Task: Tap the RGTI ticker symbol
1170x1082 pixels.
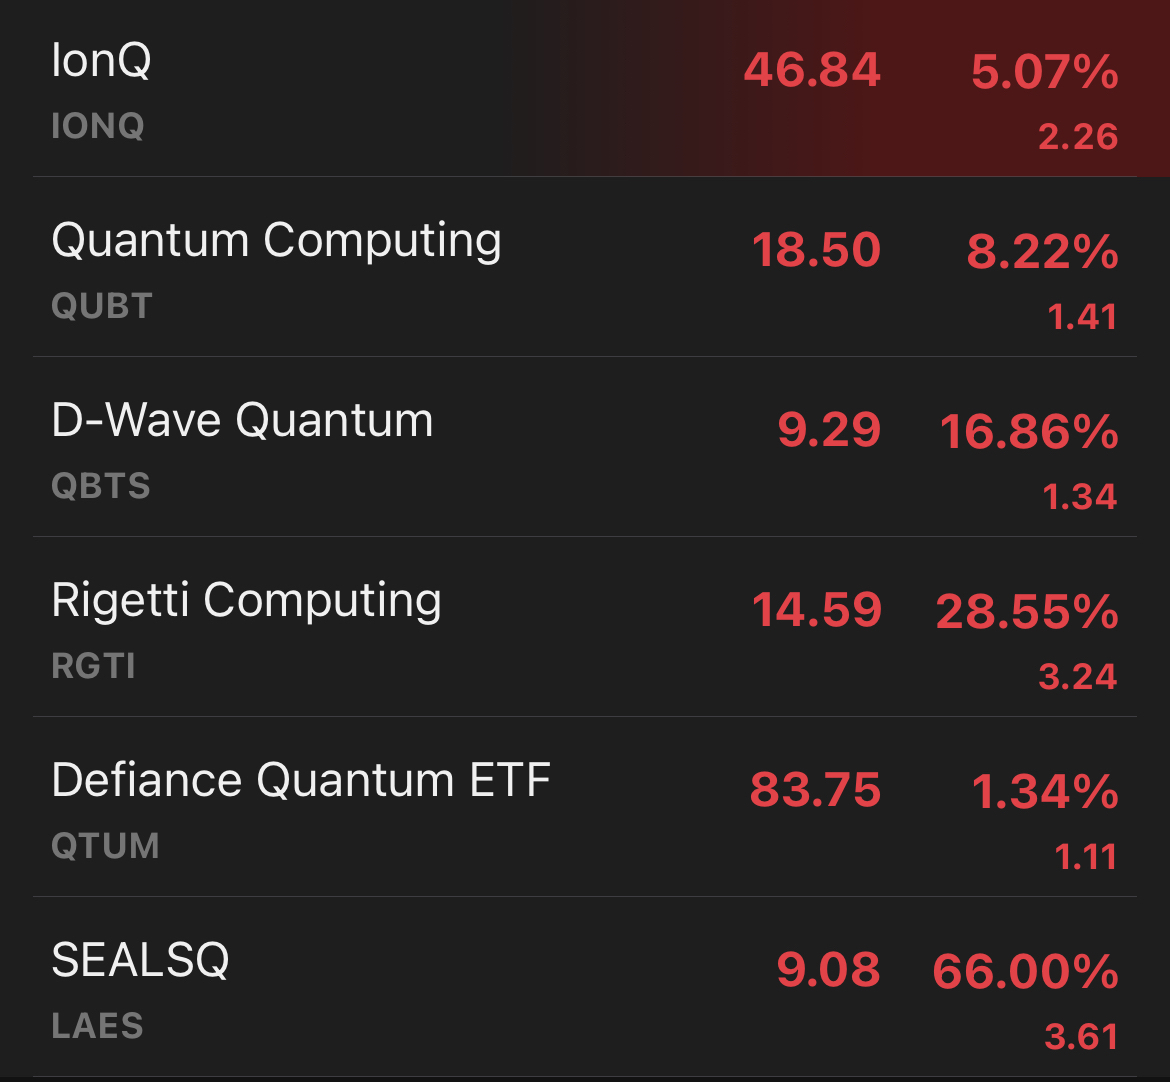Action: [x=94, y=667]
